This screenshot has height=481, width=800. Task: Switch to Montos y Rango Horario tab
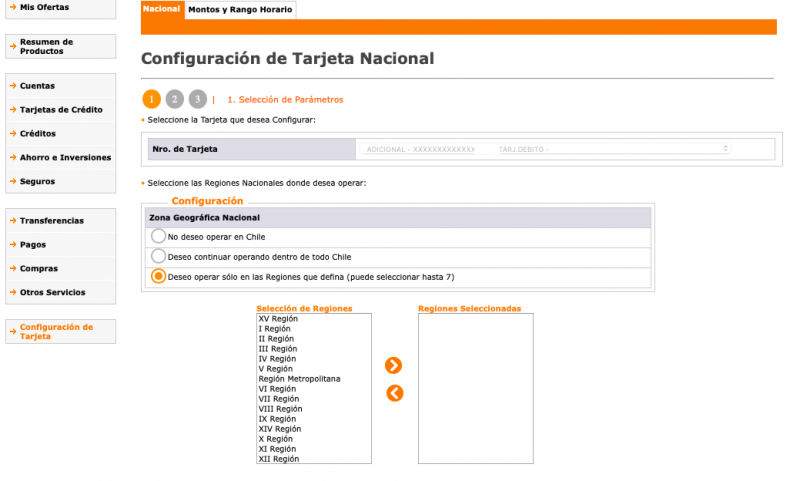[241, 10]
